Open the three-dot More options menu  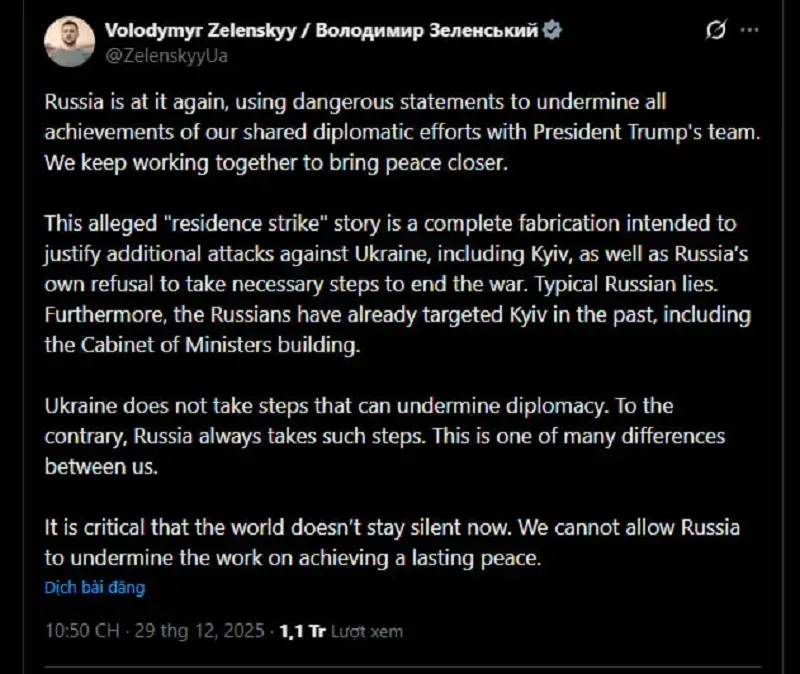click(x=746, y=32)
